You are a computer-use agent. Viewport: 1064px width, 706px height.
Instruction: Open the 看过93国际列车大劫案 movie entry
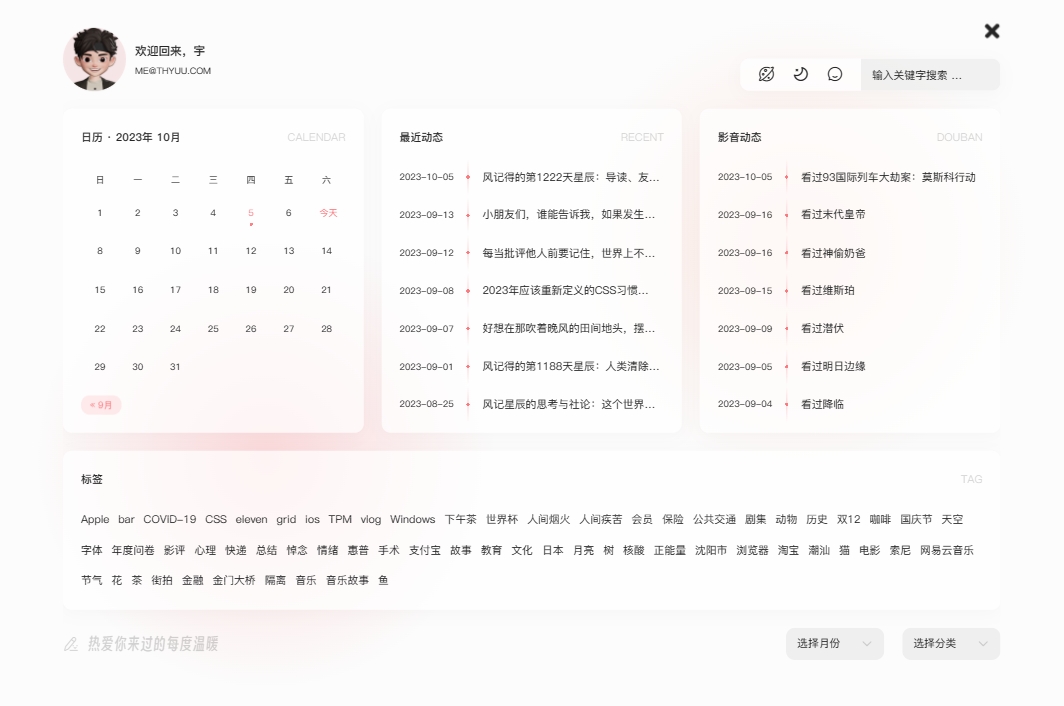tap(887, 177)
